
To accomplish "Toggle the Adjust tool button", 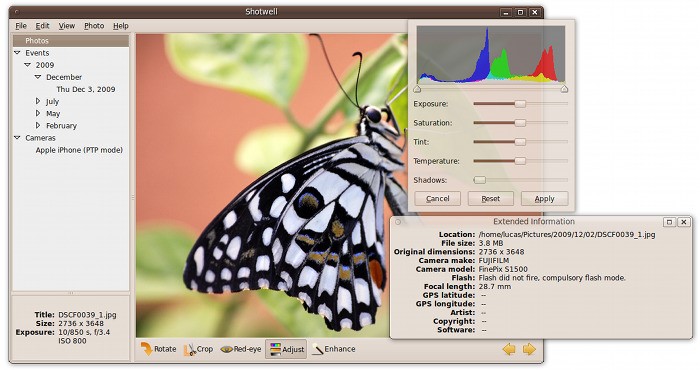I will pos(287,349).
